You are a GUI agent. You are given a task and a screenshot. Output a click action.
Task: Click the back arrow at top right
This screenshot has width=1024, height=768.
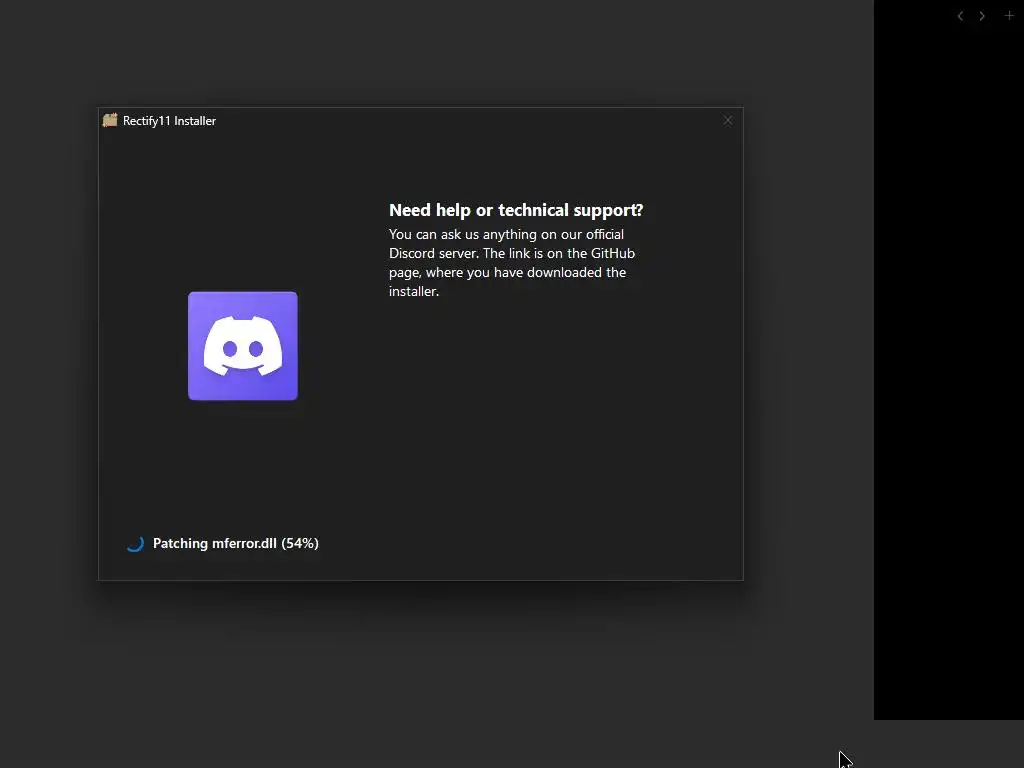pyautogui.click(x=960, y=16)
